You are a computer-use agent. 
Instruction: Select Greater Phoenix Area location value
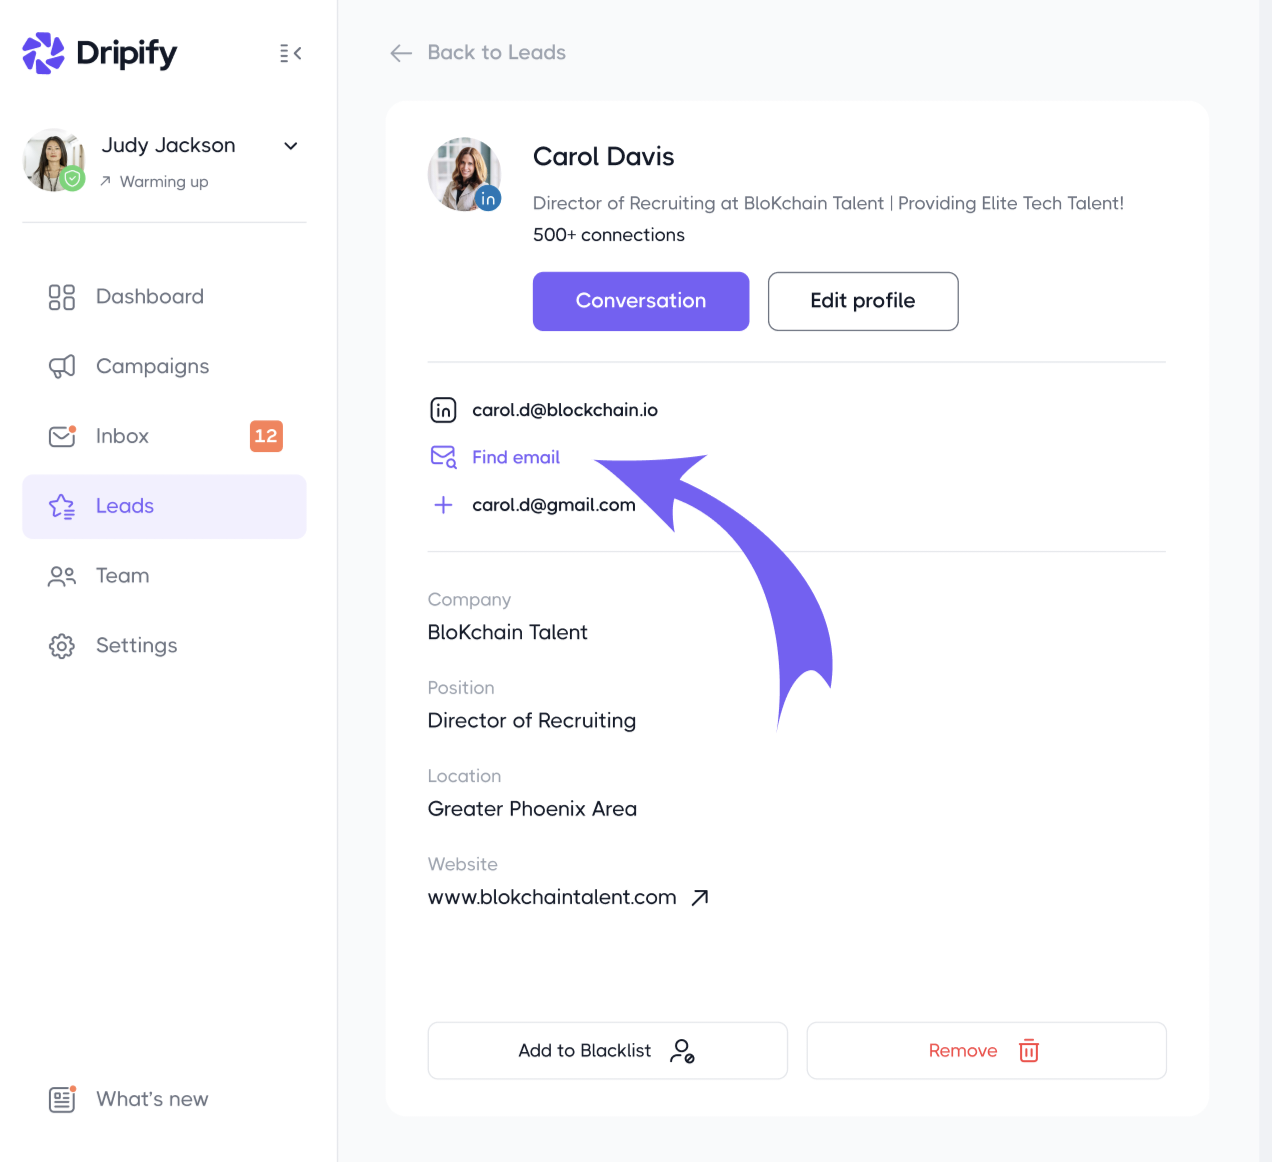tap(532, 809)
